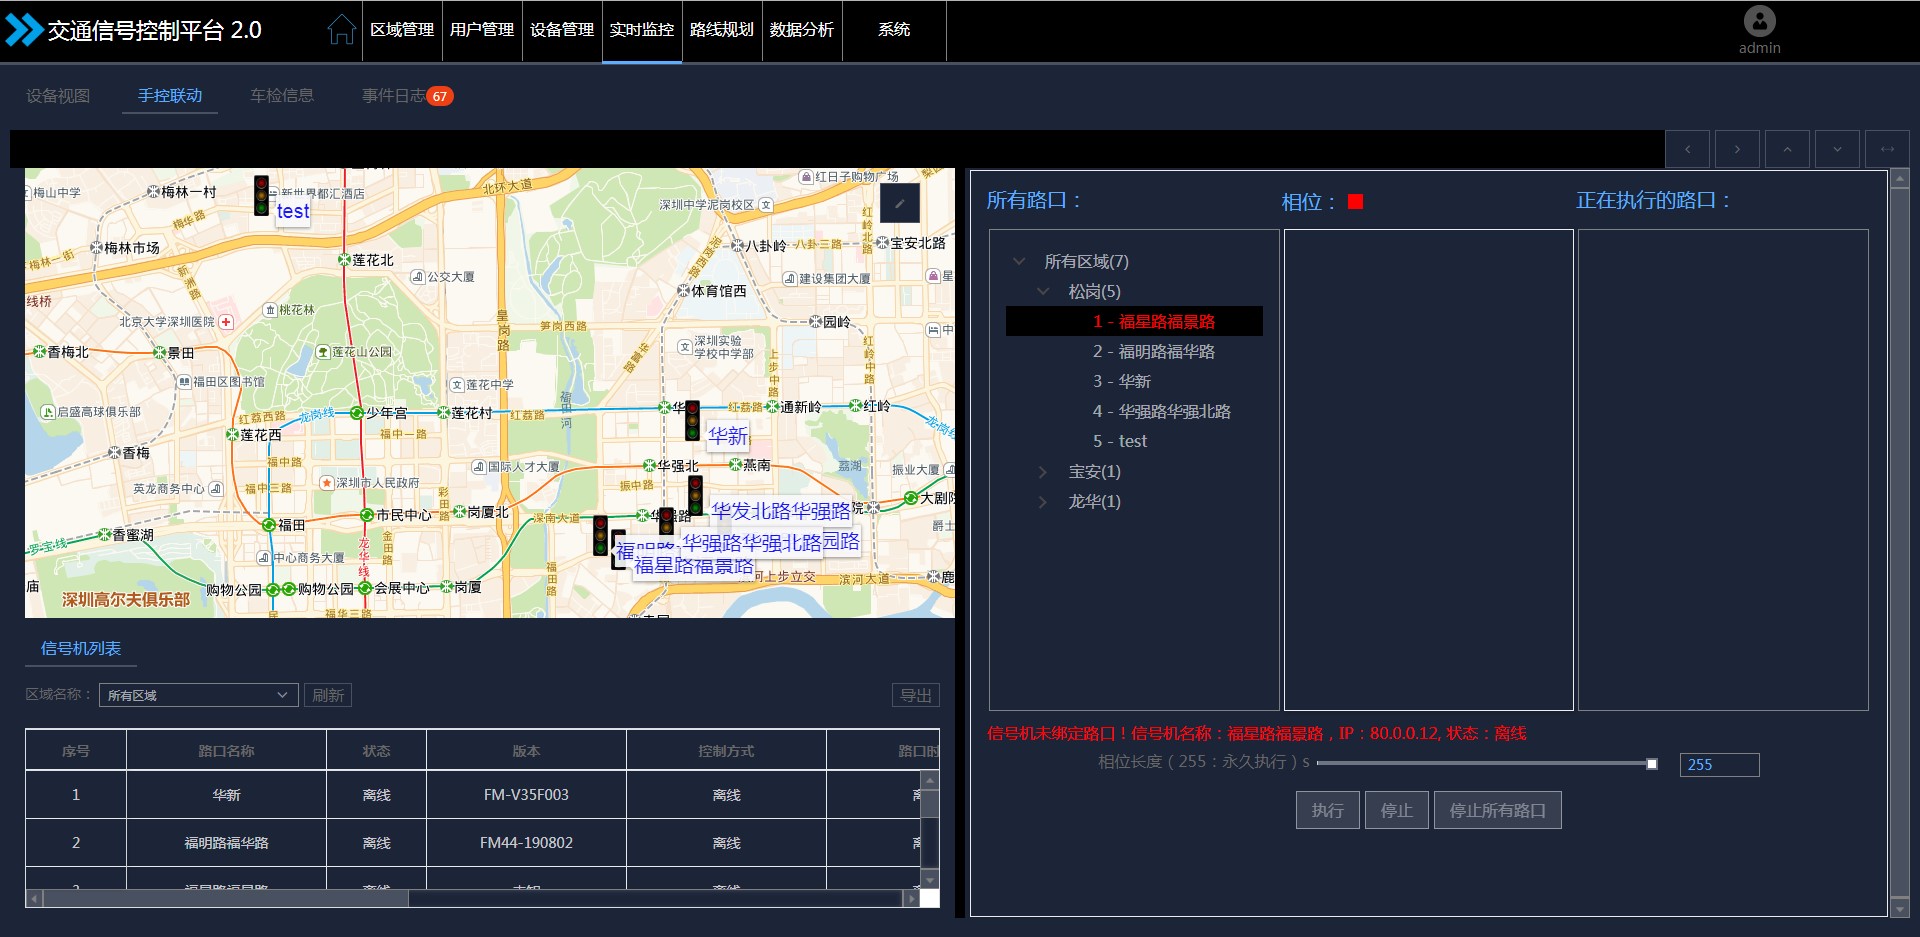Click the traffic light icon above the test label
The image size is (1920, 937).
coord(261,195)
